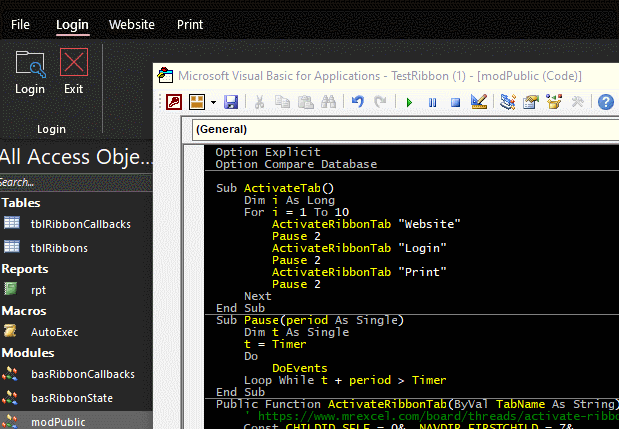
Task: Toggle Design Mode in the VBA toolbar
Action: pyautogui.click(x=478, y=102)
